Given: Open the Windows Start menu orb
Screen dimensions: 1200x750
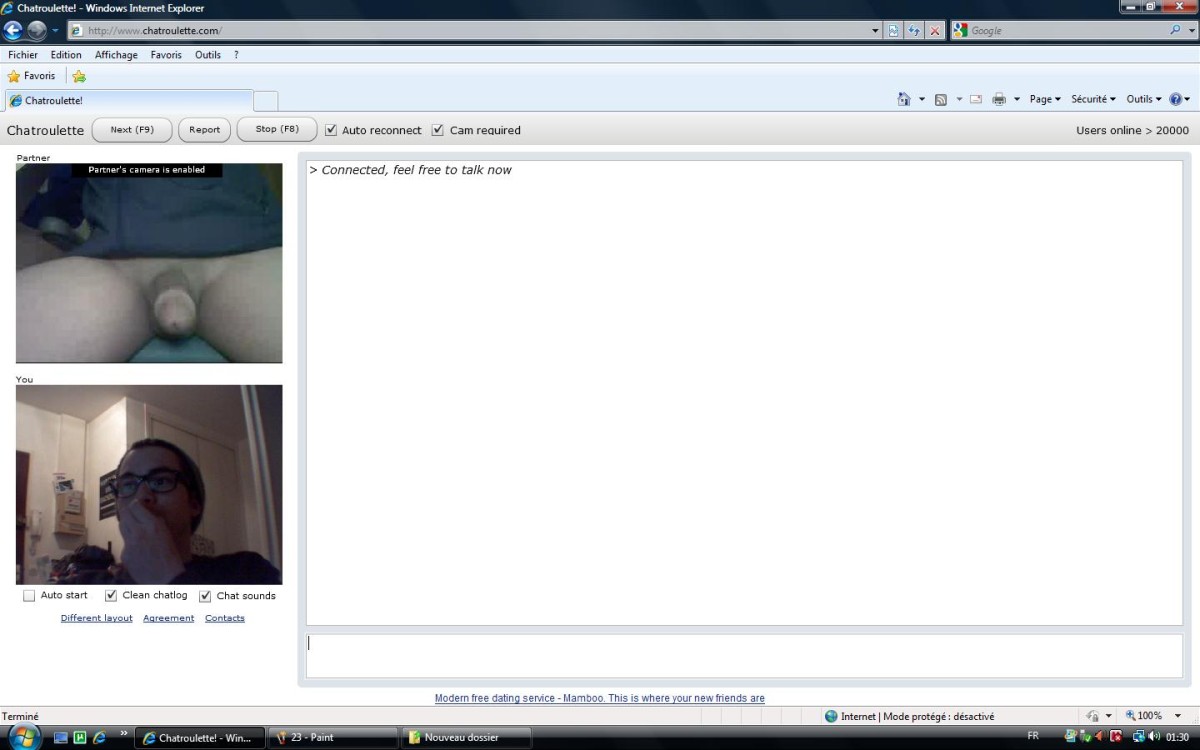Looking at the screenshot, I should coord(22,737).
